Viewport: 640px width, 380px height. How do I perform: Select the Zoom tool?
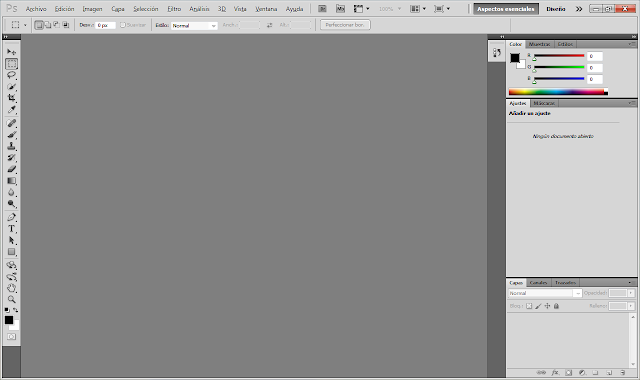tap(11, 299)
